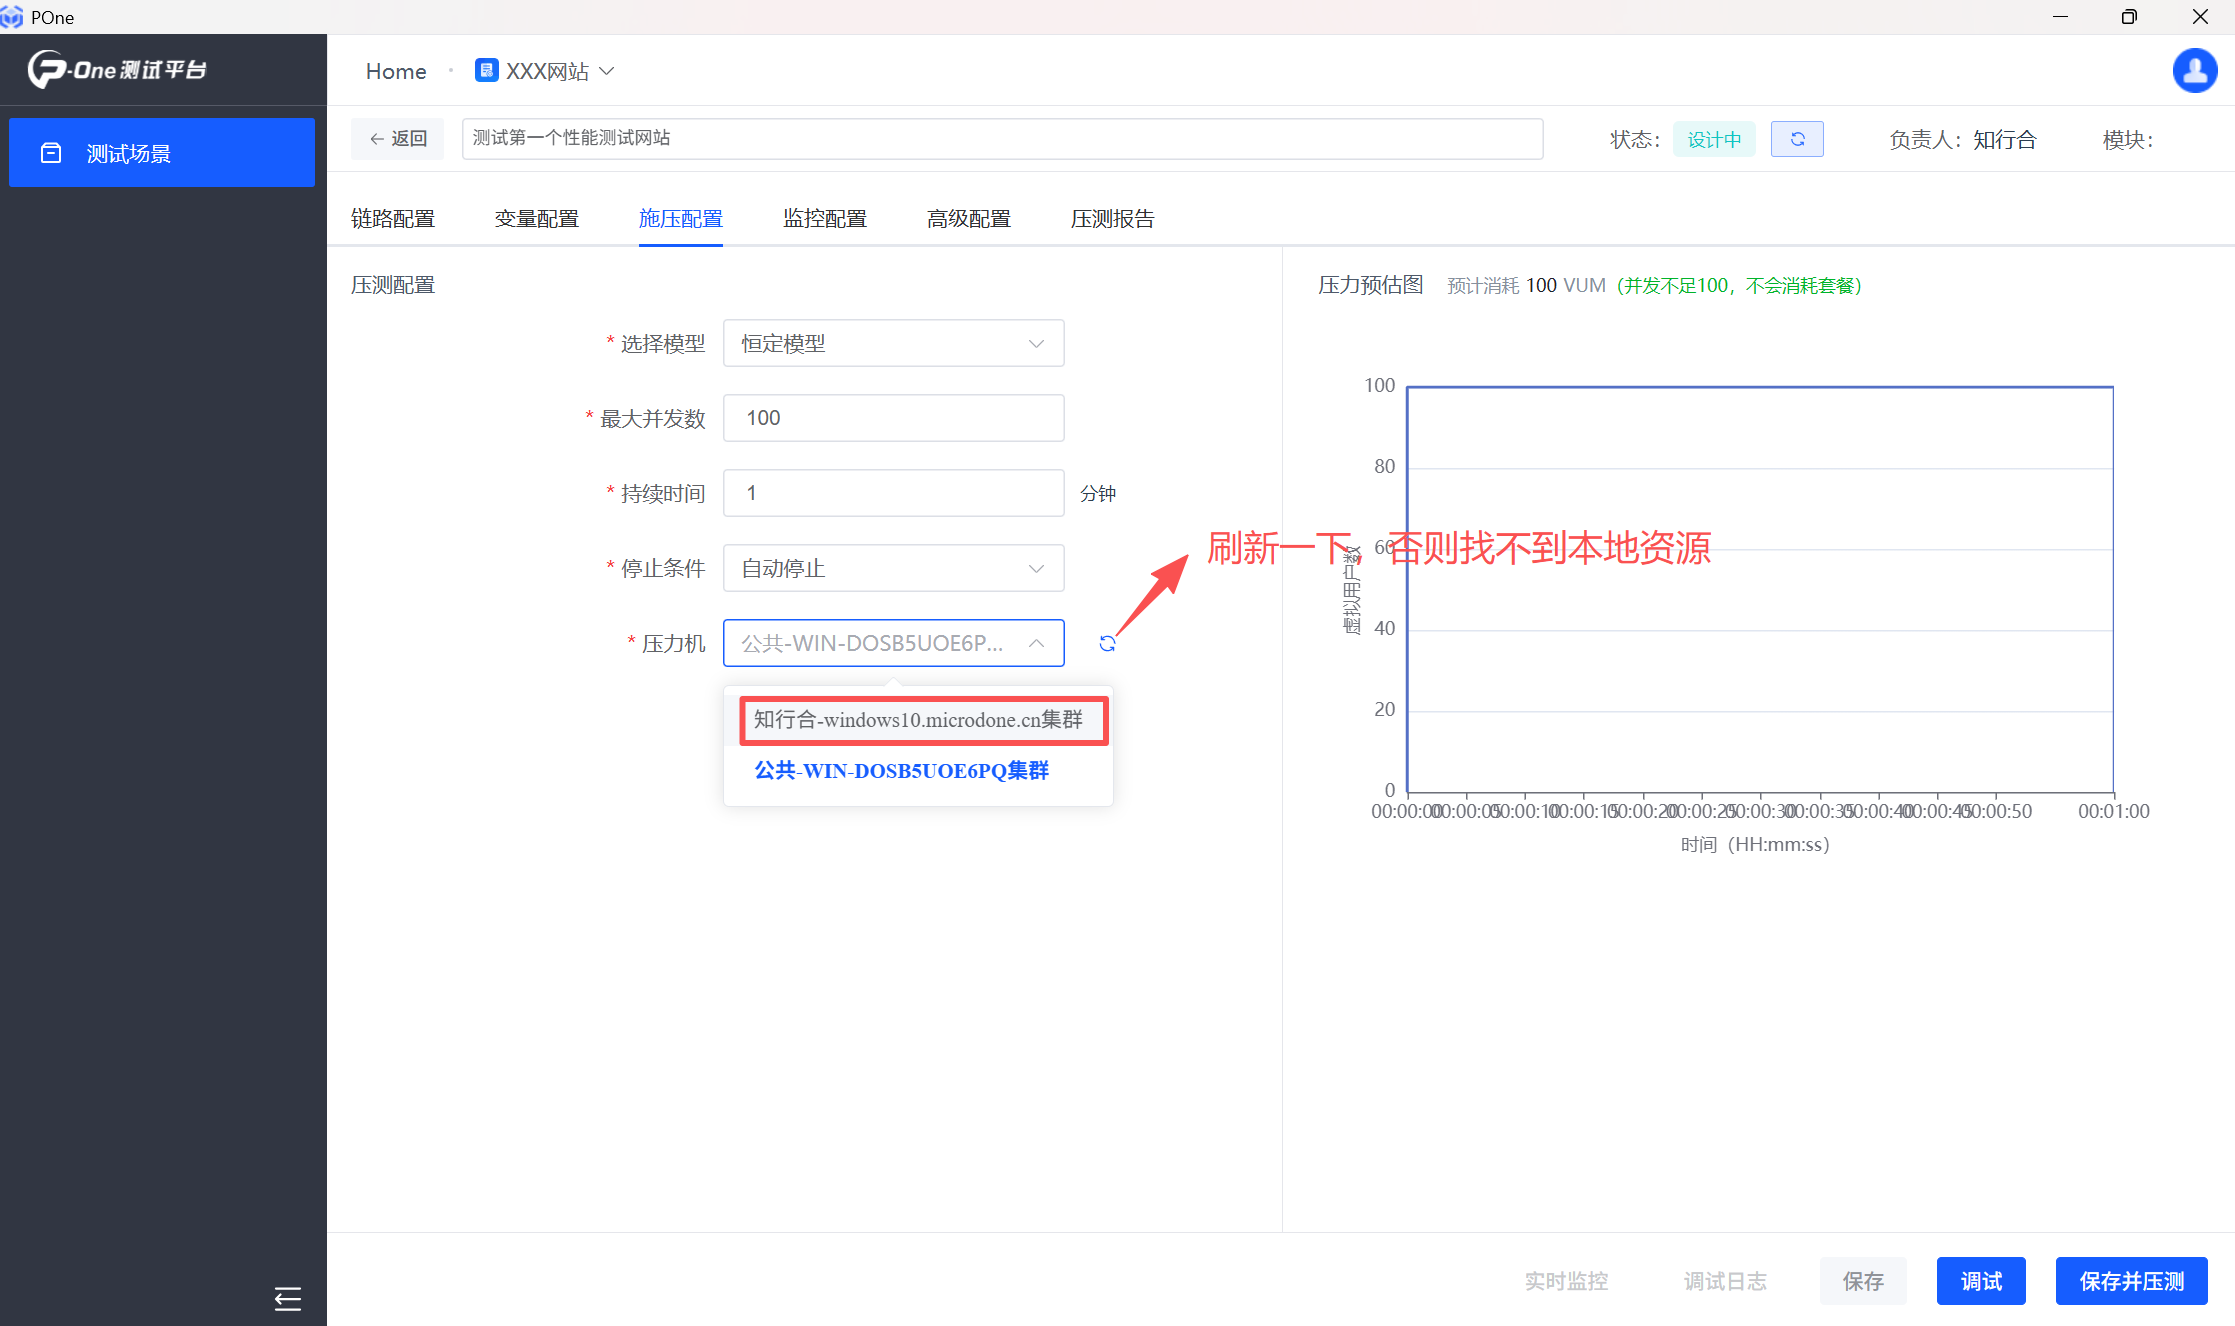Click the 返回 back button
The width and height of the screenshot is (2235, 1326).
(x=398, y=139)
